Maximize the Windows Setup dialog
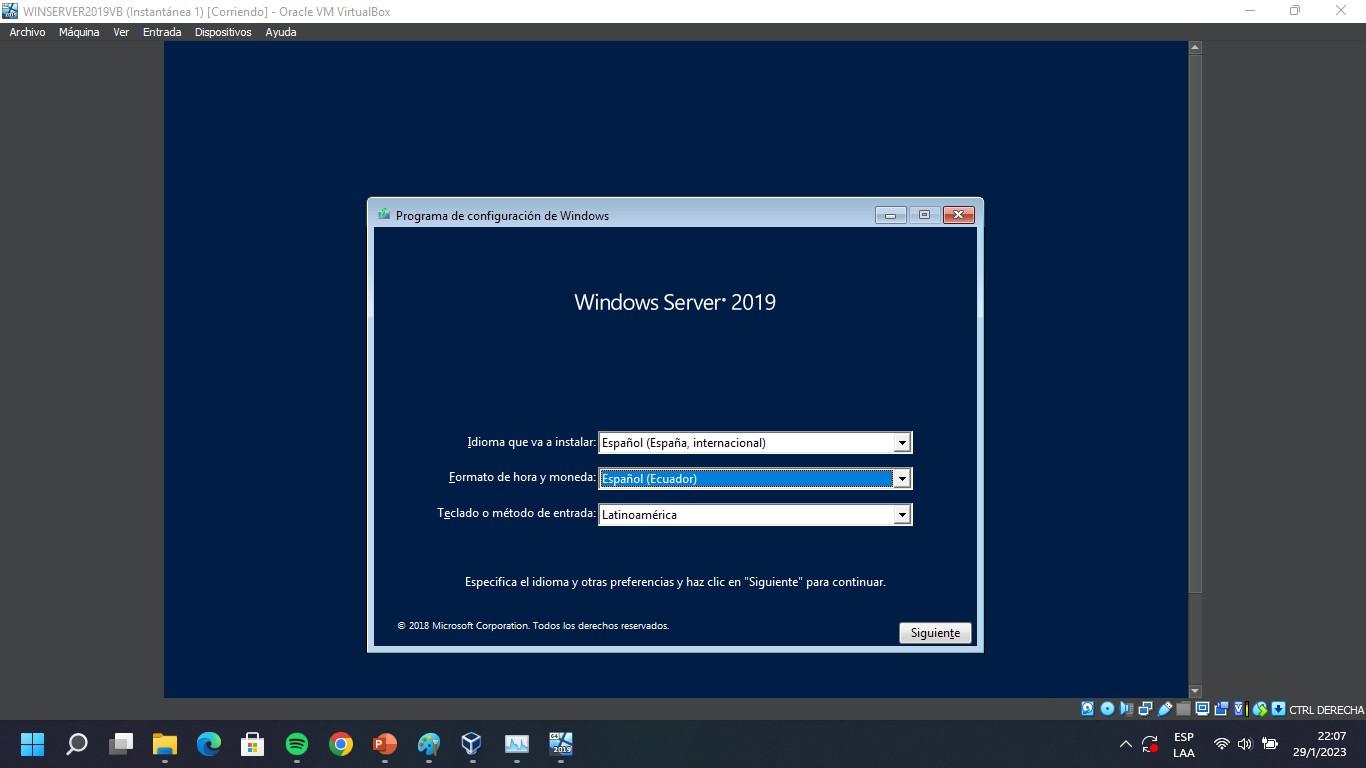1366x768 pixels. (x=924, y=215)
